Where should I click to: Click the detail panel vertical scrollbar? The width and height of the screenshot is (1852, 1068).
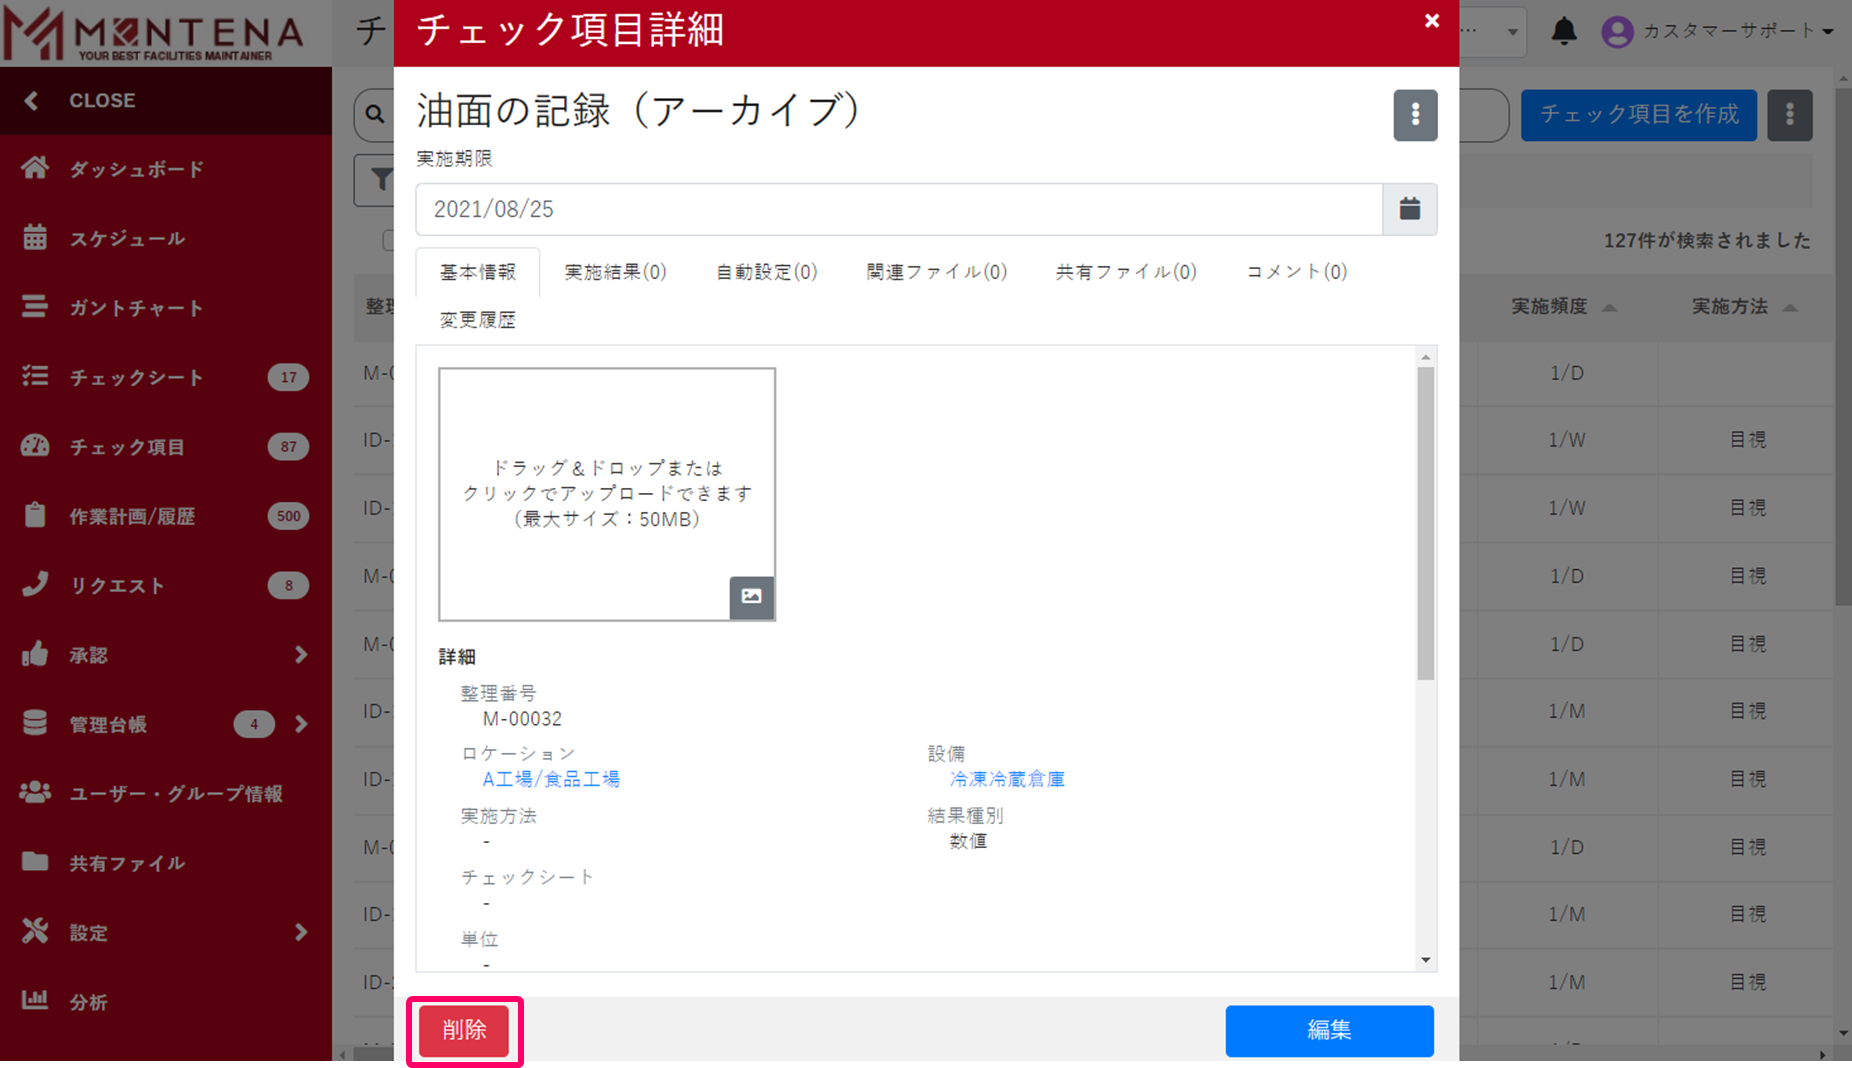tap(1425, 523)
